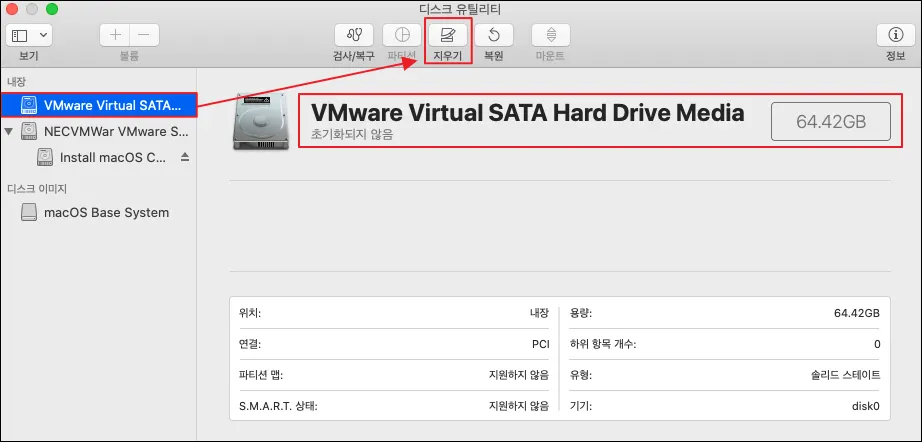Viewport: 922px width, 442px height.
Task: Click the 솔리드 스테이트 type value
Action: 845,374
